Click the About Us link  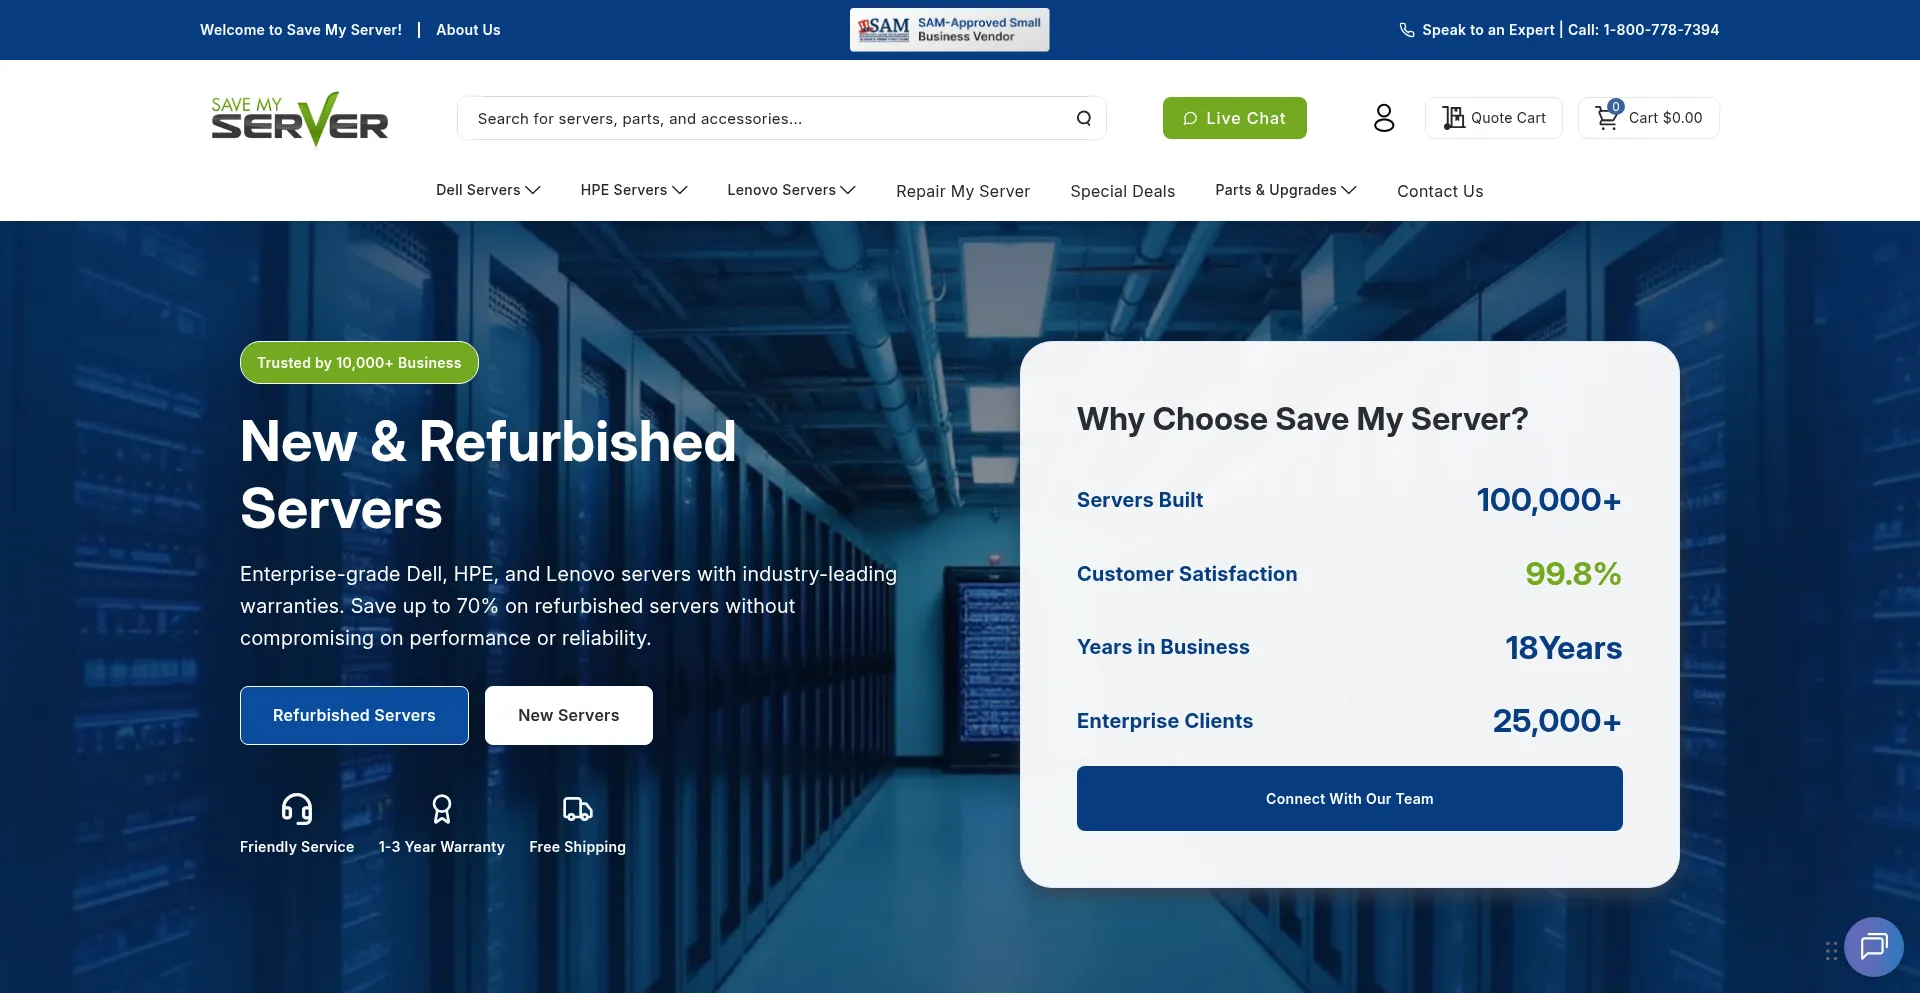[468, 30]
